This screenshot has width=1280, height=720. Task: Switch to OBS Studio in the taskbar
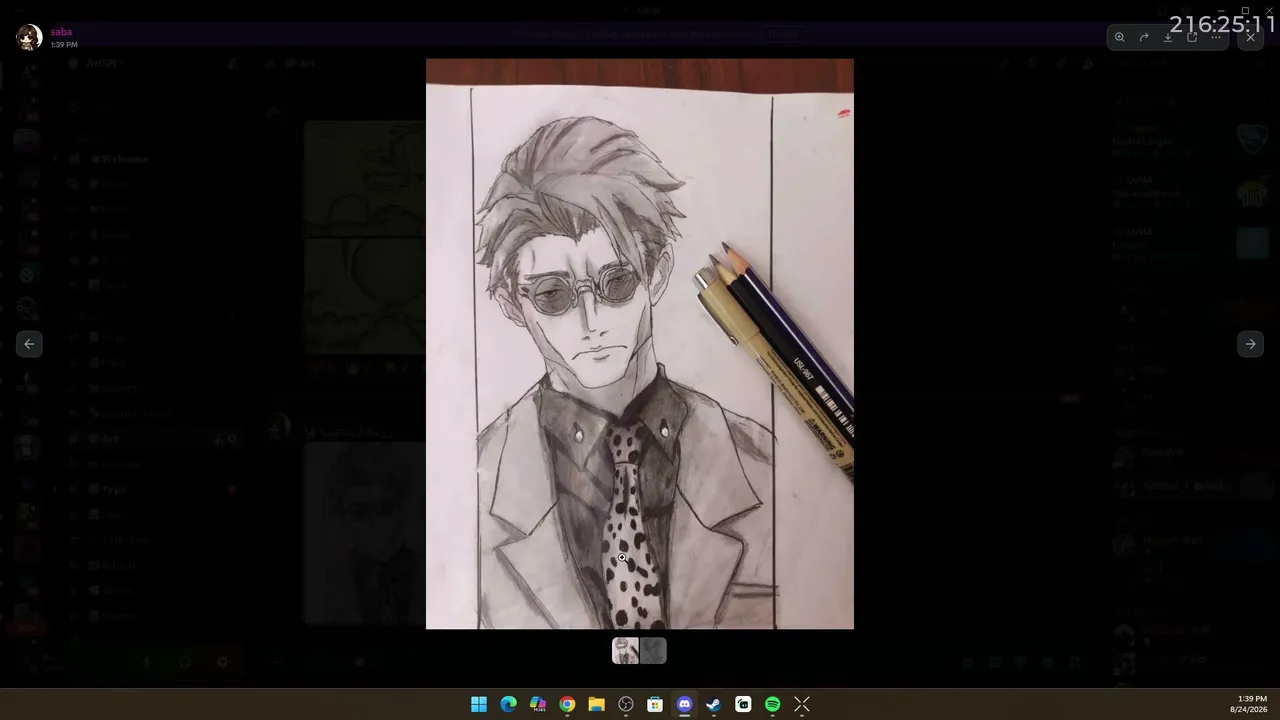click(x=626, y=705)
